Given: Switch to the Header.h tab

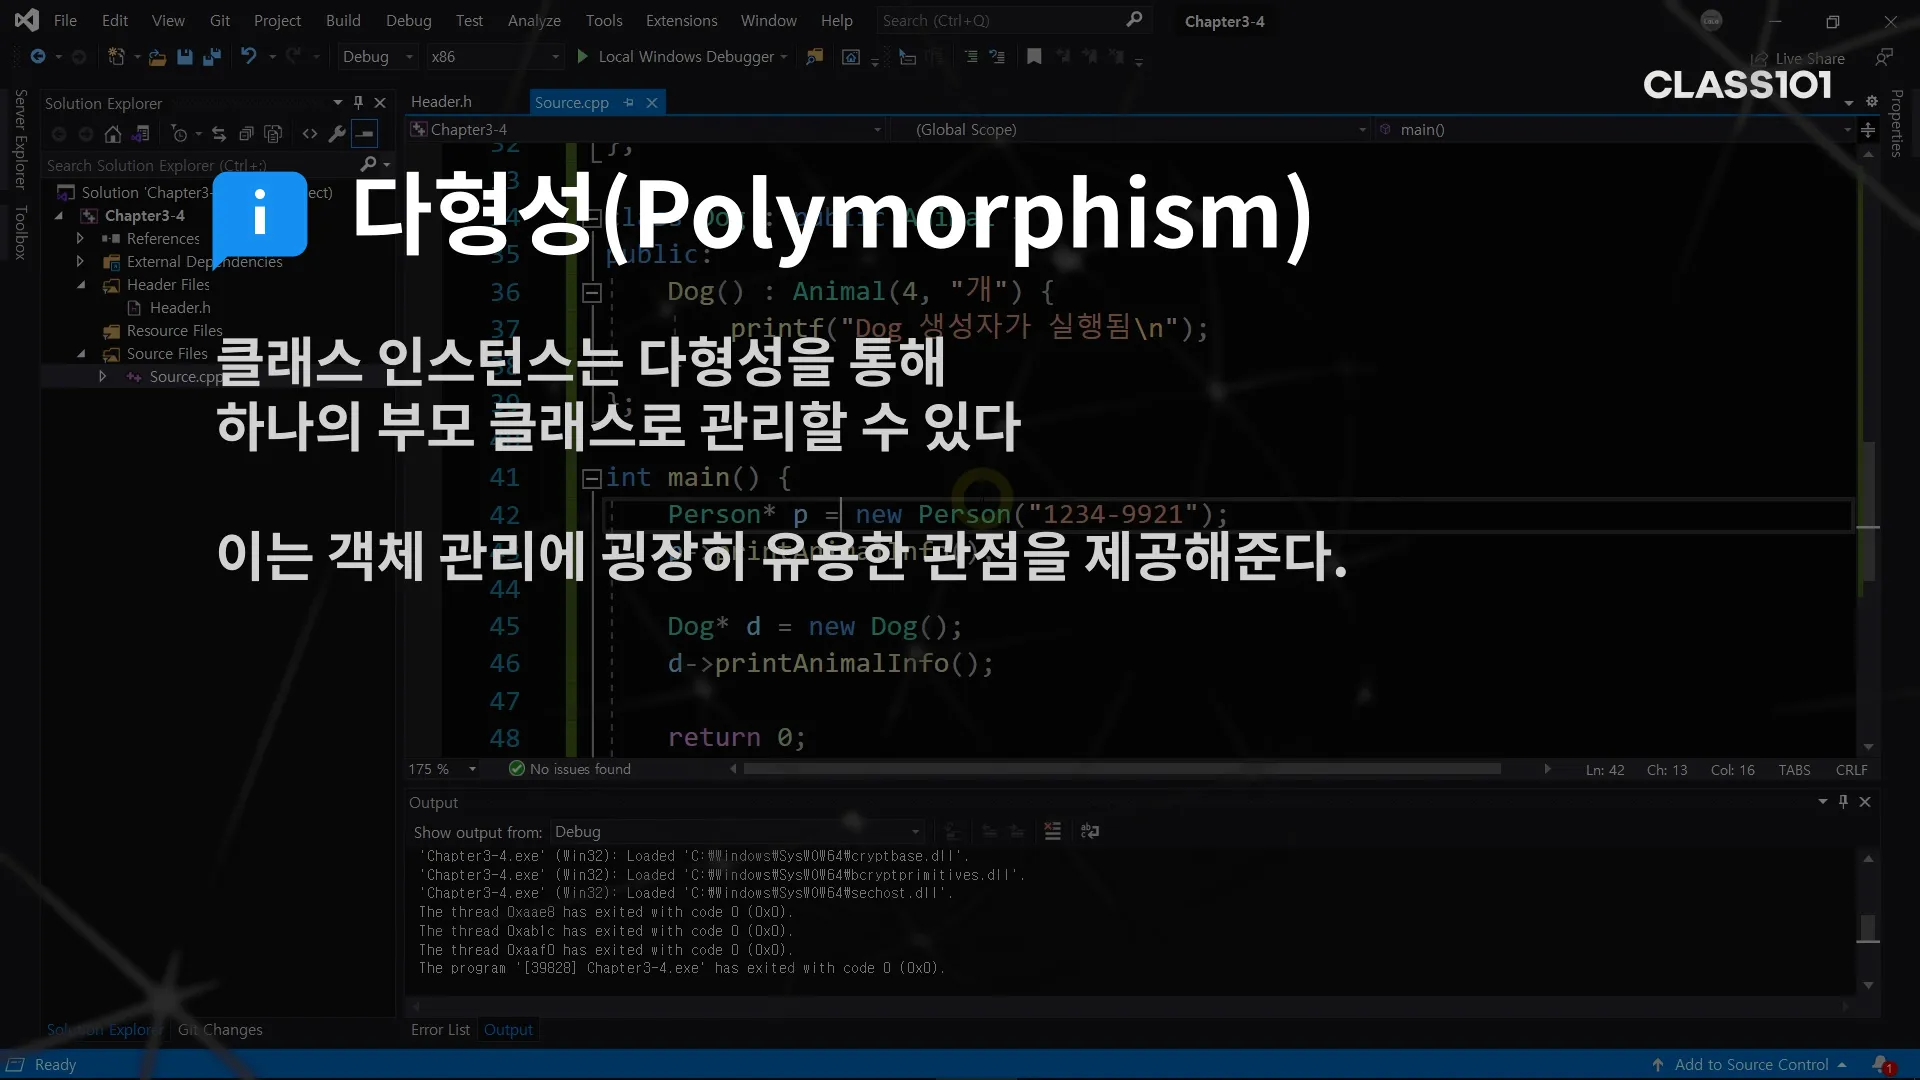Looking at the screenshot, I should click(x=441, y=102).
